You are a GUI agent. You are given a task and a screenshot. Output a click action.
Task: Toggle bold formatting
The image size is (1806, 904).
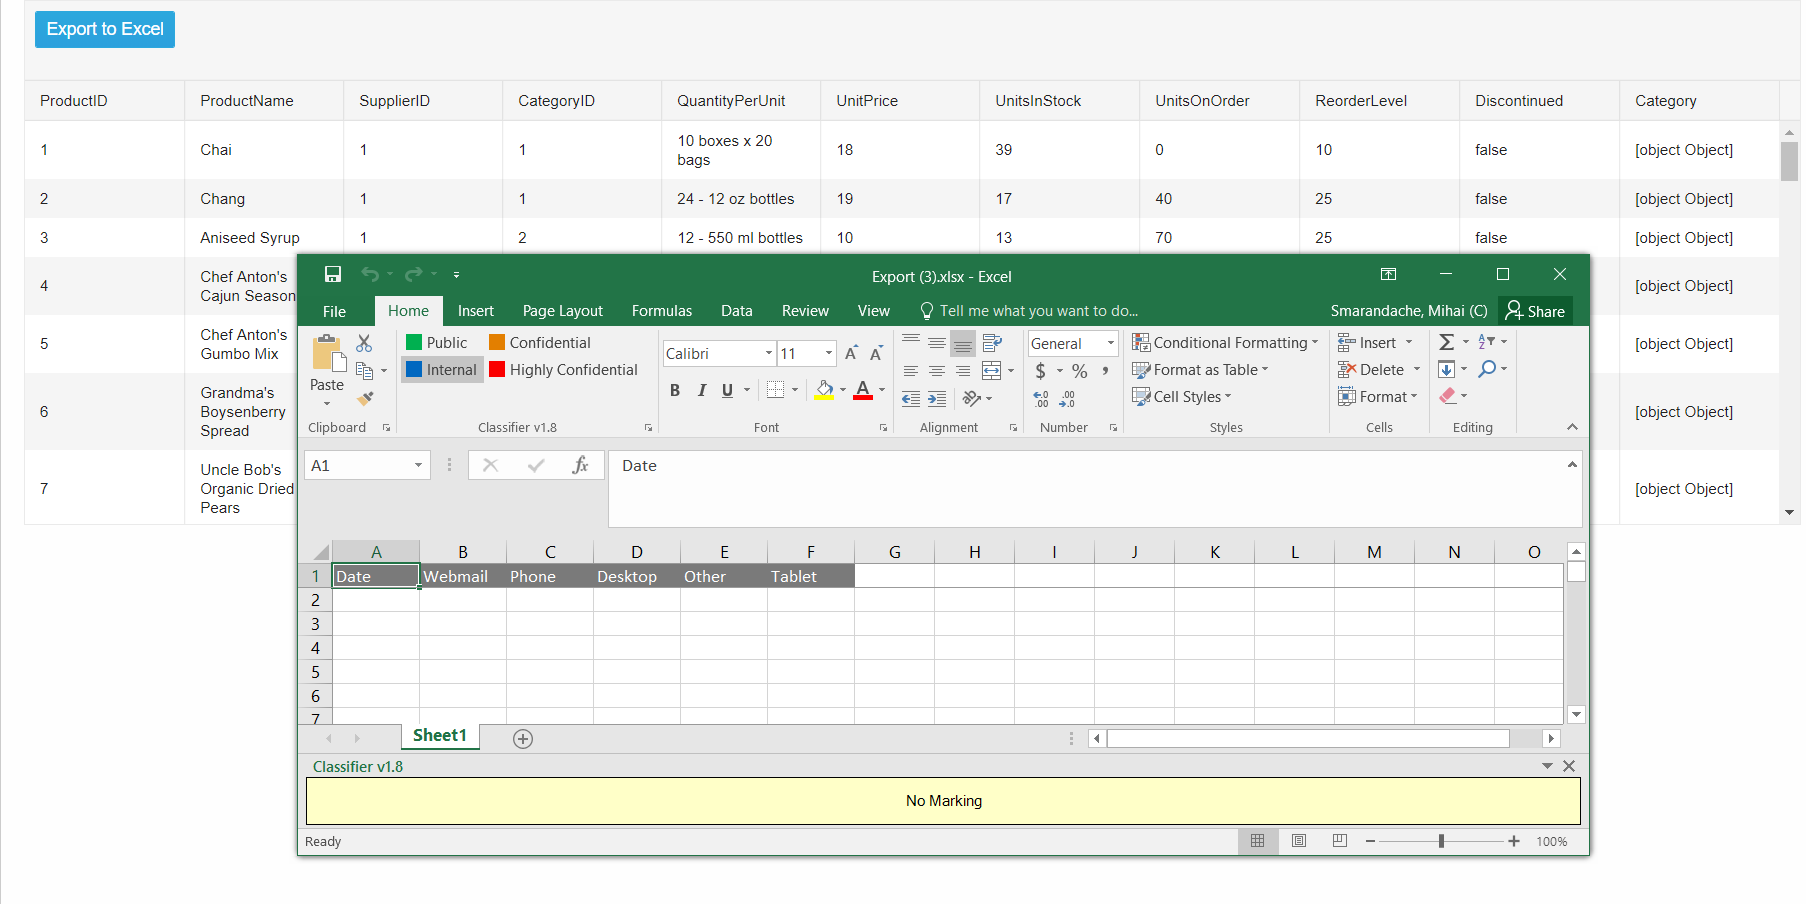click(675, 390)
